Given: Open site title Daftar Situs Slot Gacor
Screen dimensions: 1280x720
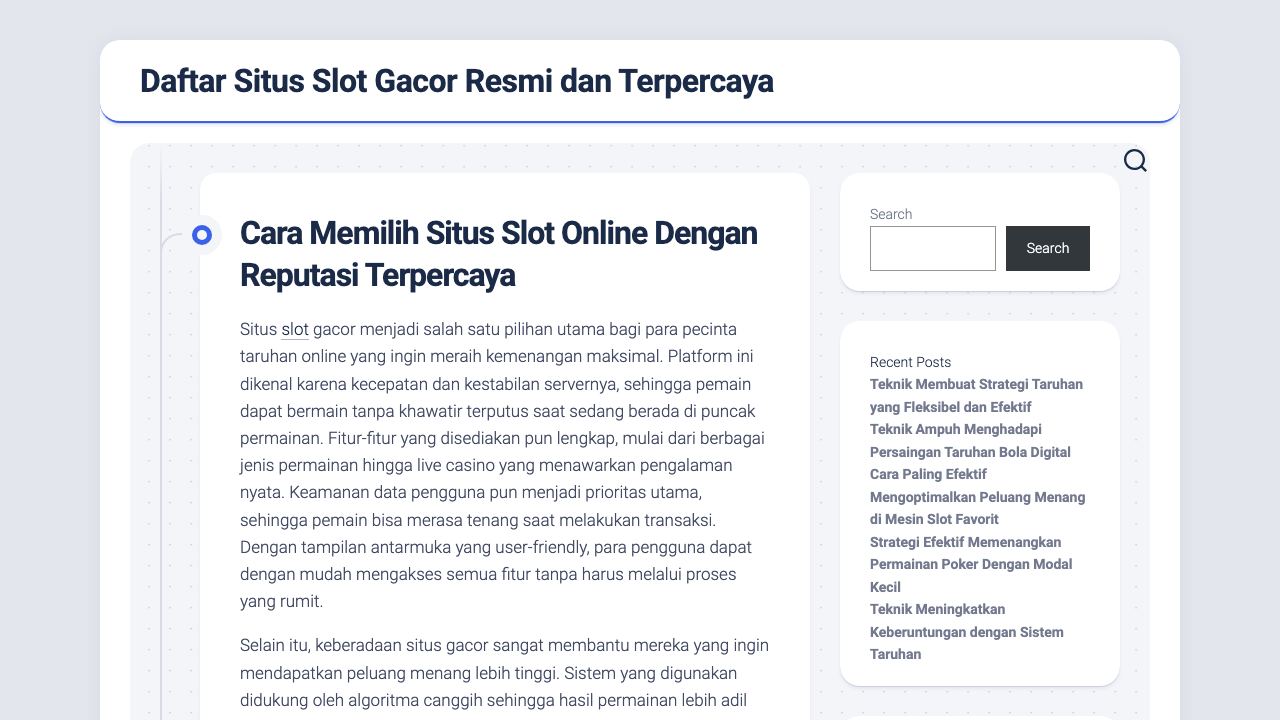Looking at the screenshot, I should click(x=456, y=81).
